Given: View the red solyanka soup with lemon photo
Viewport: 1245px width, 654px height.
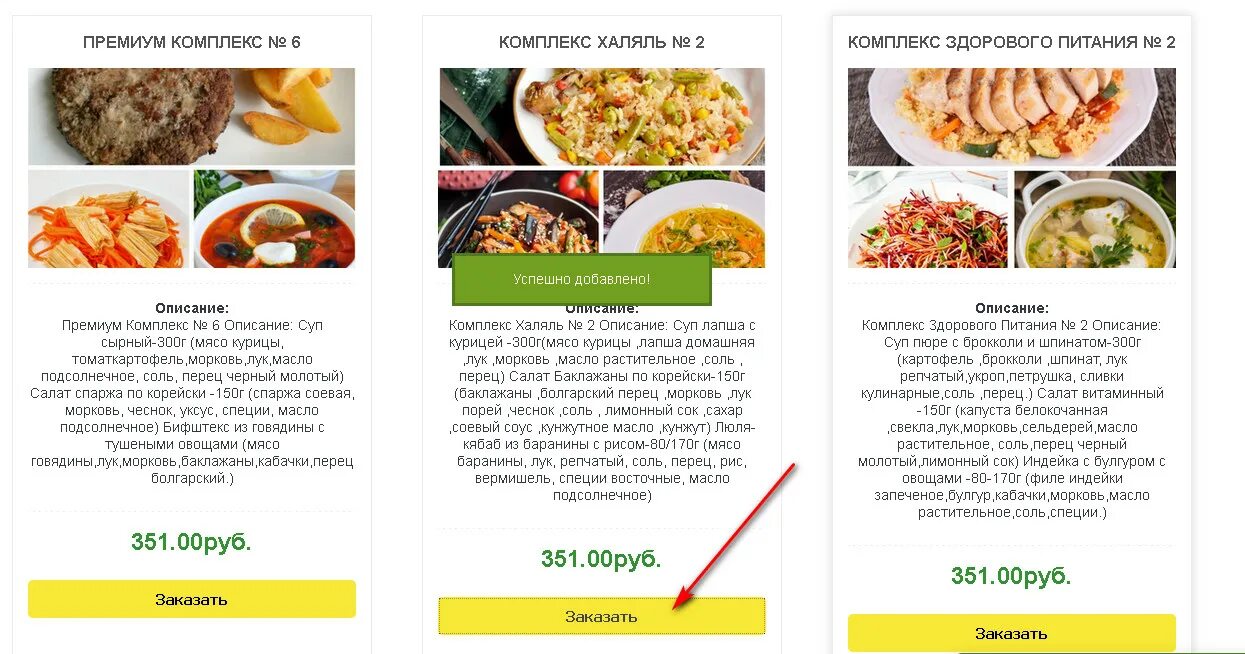Looking at the screenshot, I should pyautogui.click(x=274, y=219).
